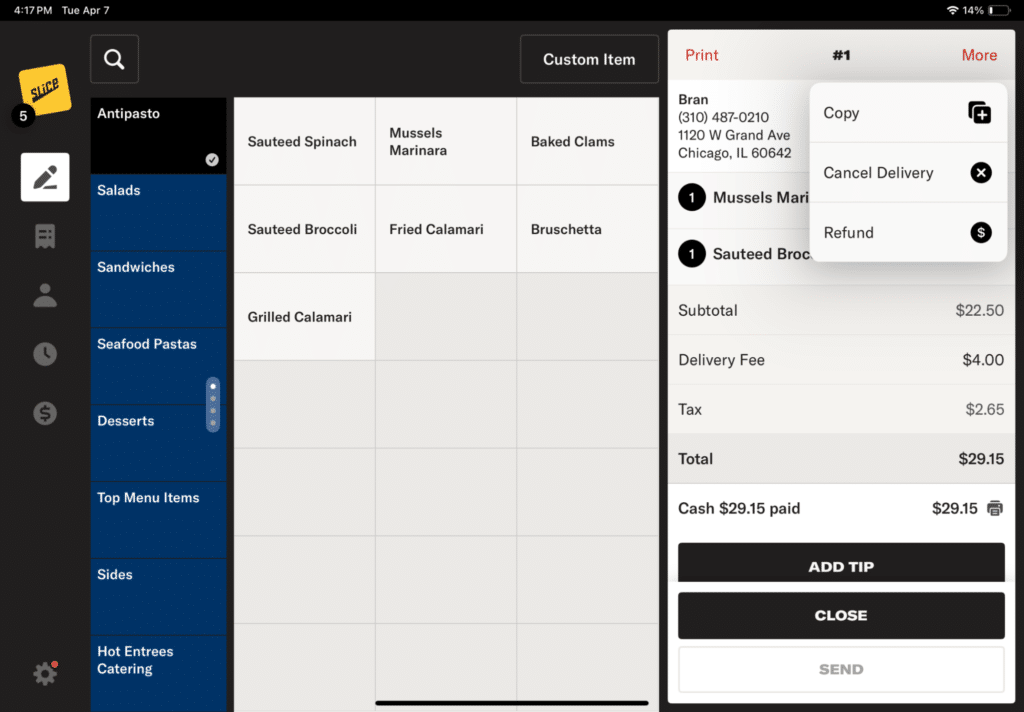Select the Mussels Mari order line
Viewport: 1024px width, 712px height.
(x=743, y=197)
